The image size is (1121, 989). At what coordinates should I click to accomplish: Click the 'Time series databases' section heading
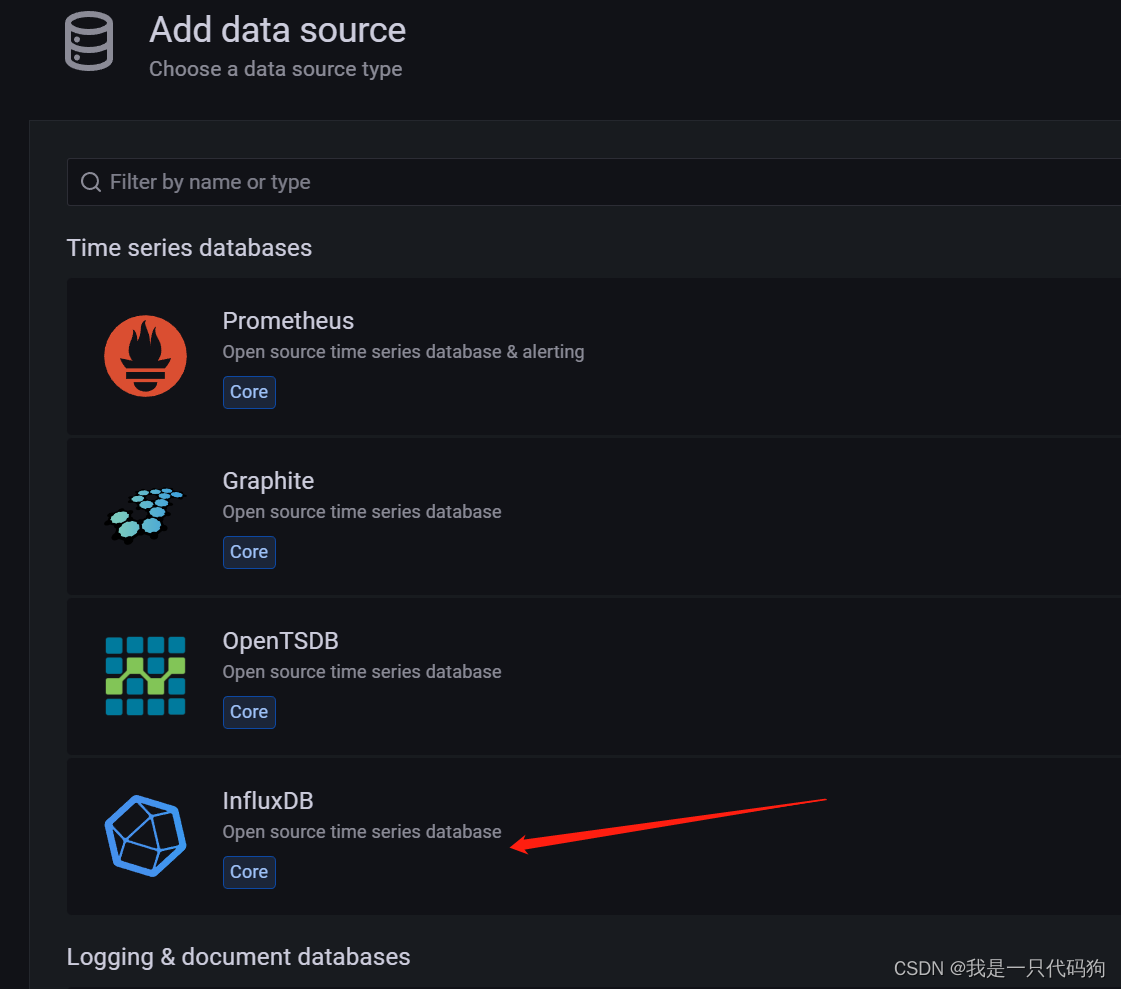click(189, 248)
